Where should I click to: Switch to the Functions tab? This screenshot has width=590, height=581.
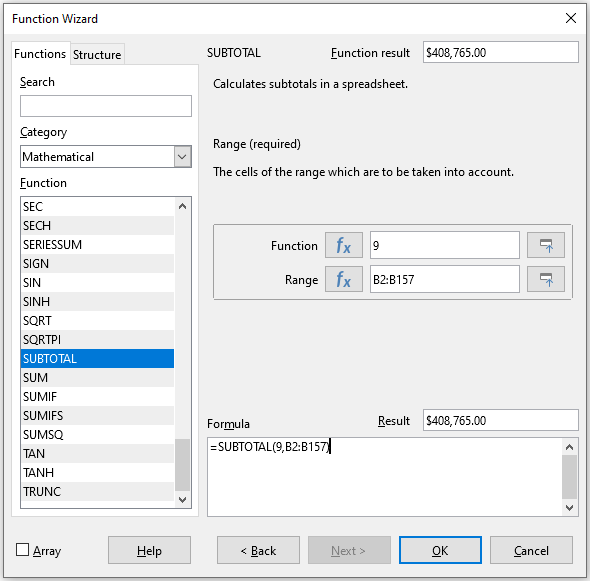pyautogui.click(x=40, y=54)
